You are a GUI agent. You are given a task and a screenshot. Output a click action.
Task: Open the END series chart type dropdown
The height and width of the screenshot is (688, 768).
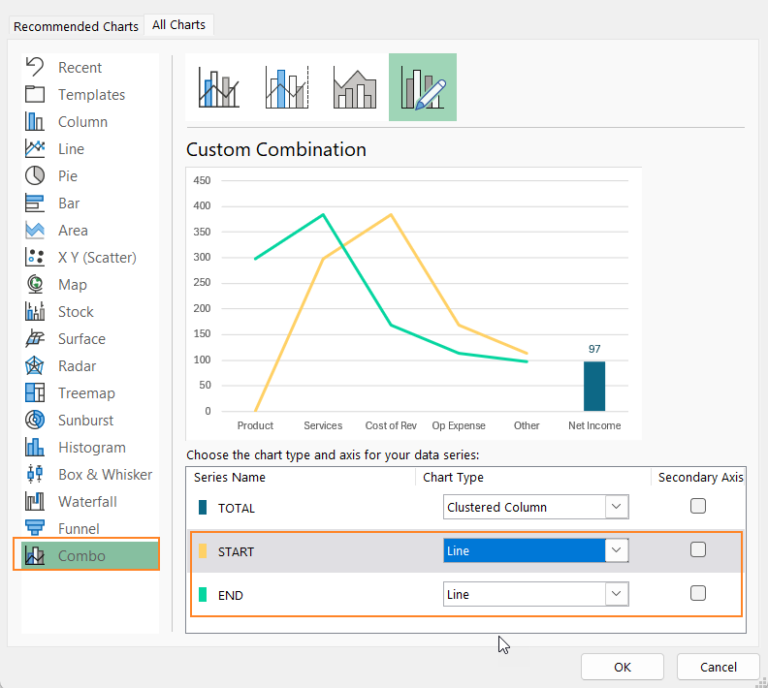tap(617, 595)
